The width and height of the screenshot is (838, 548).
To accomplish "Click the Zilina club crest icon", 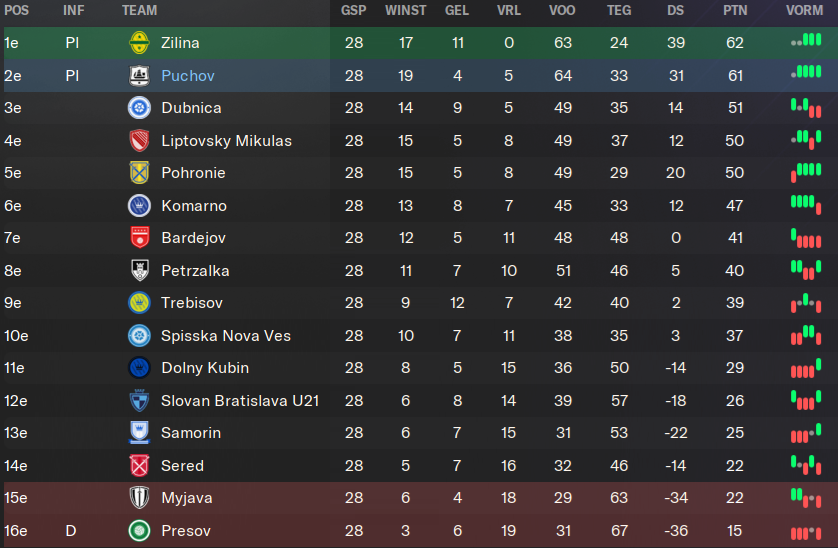I will pos(139,43).
